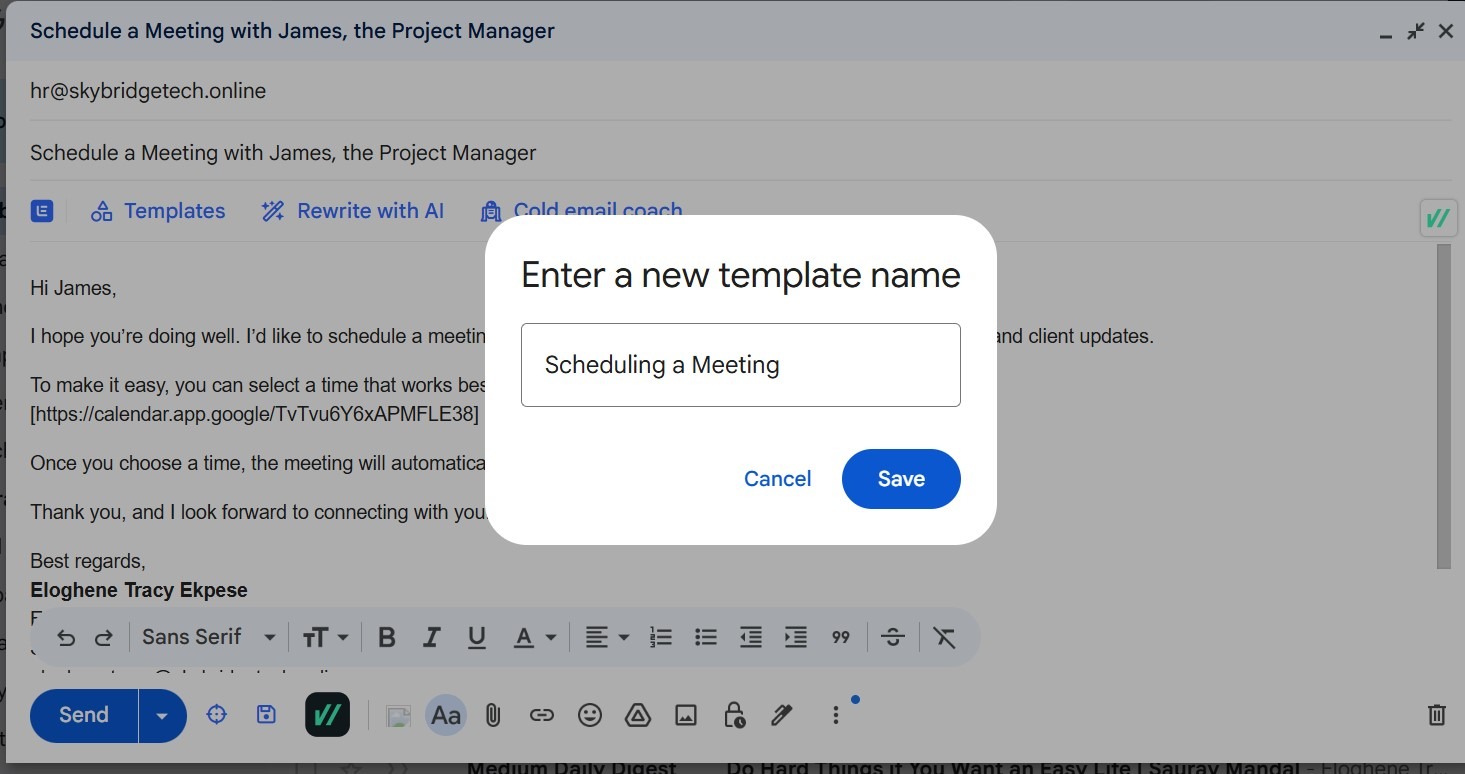This screenshot has height=774, width=1465.
Task: Open the Templates menu
Action: (x=158, y=211)
